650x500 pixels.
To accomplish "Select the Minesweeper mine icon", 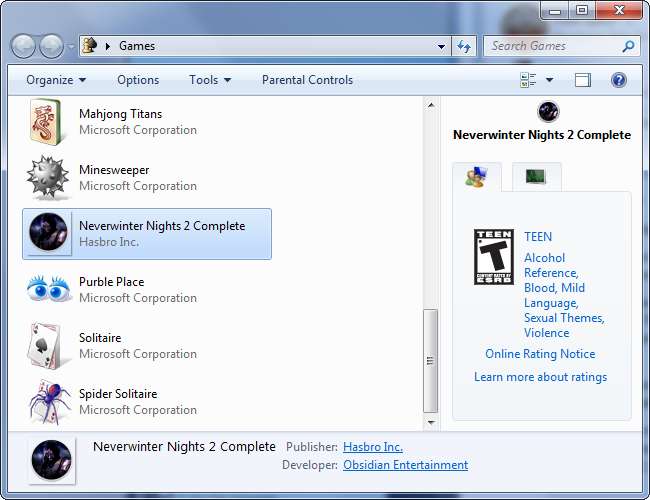I will pyautogui.click(x=49, y=178).
